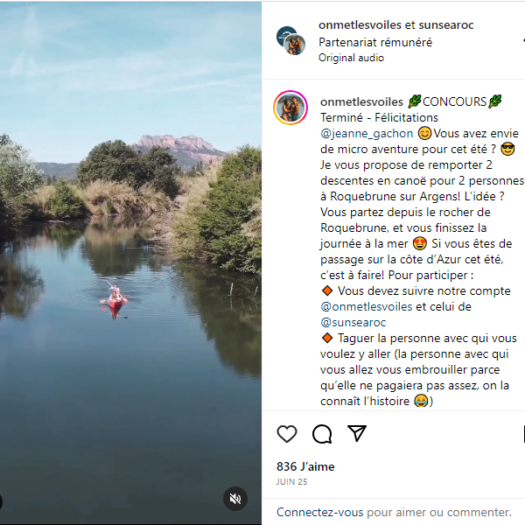View the 836 J'aime likes list
Screen dimensions: 525x525
[305, 467]
